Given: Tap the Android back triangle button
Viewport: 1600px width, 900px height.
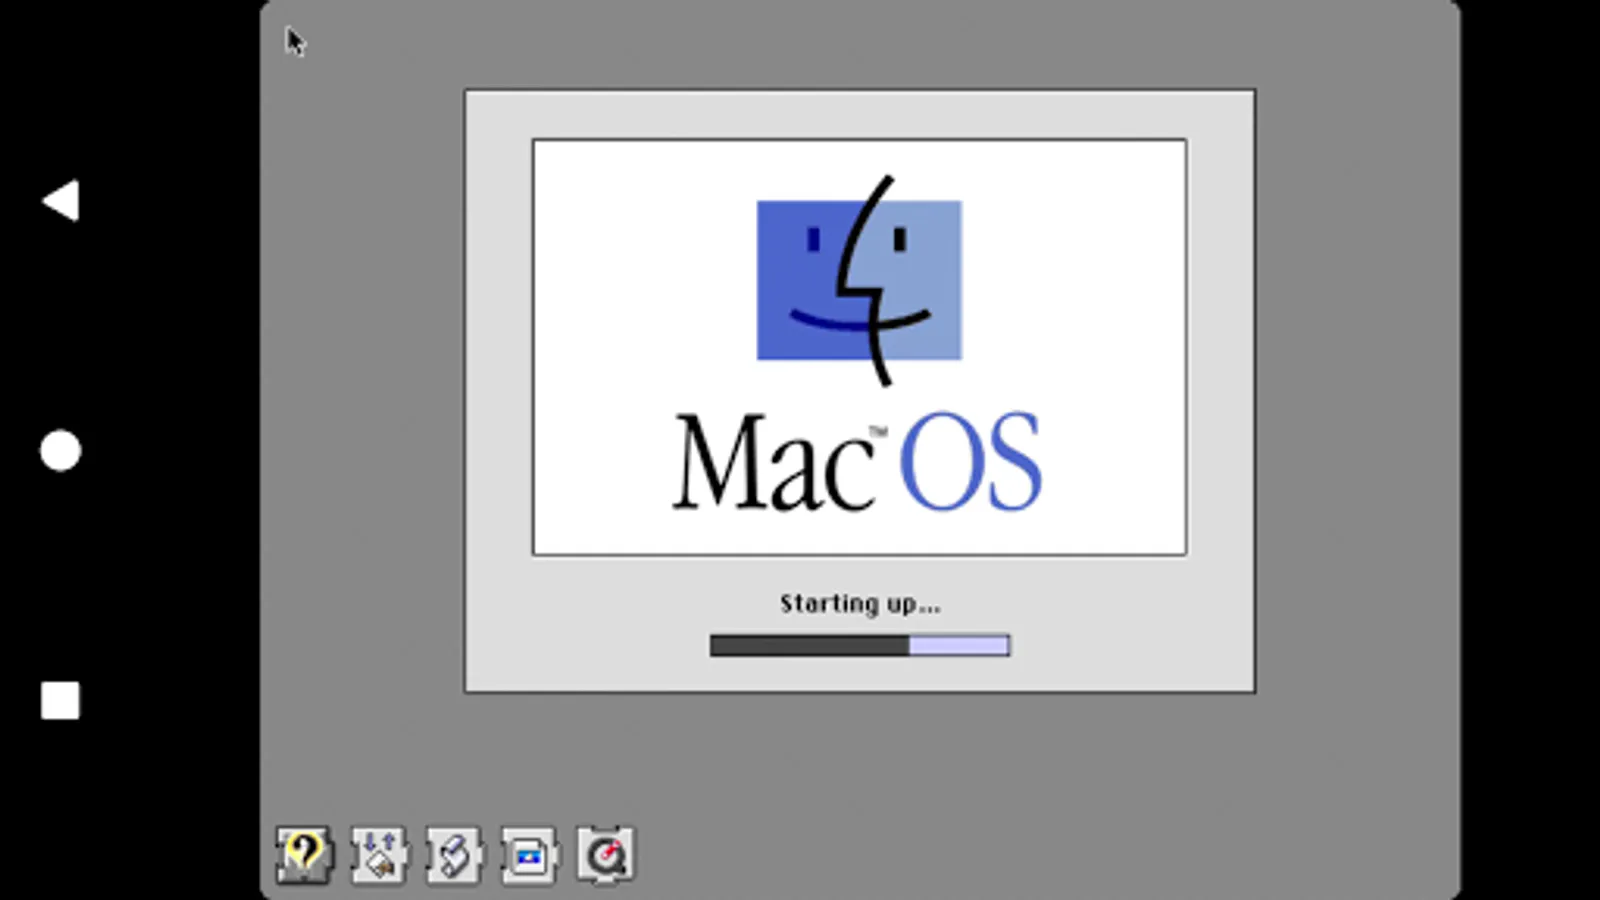Looking at the screenshot, I should click(x=60, y=201).
